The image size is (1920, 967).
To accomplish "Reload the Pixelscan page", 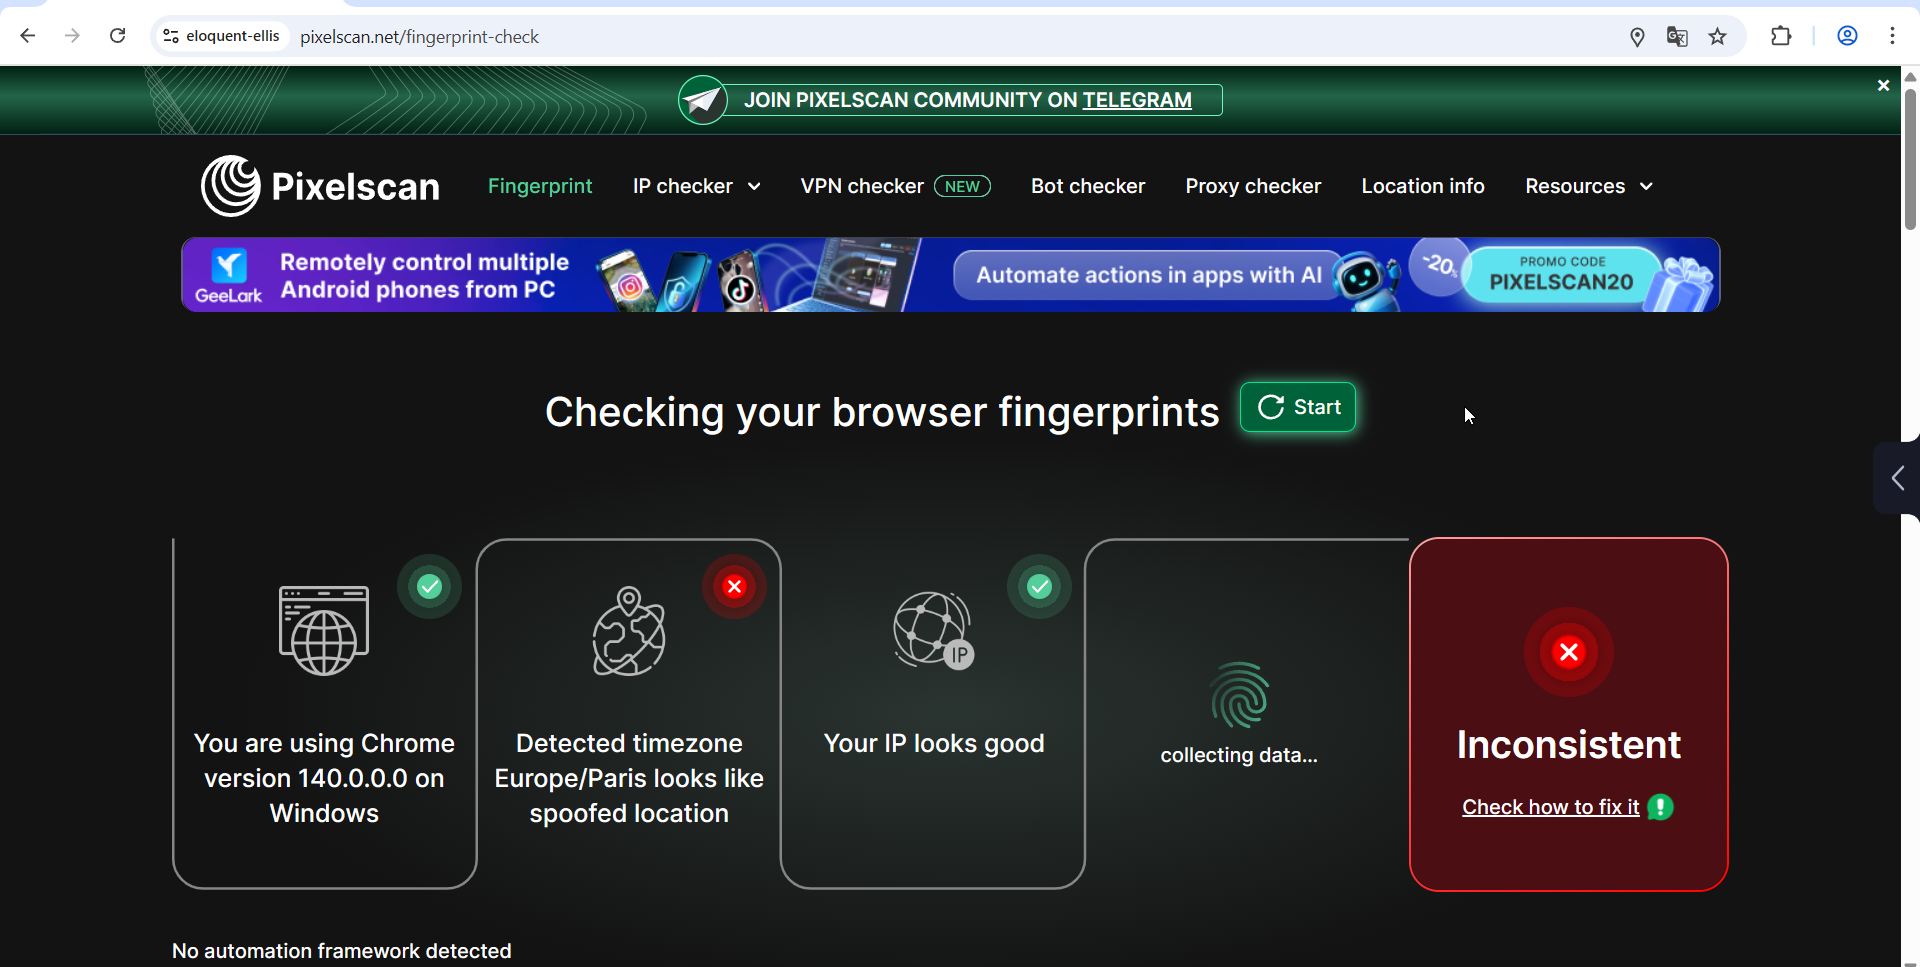I will [117, 36].
